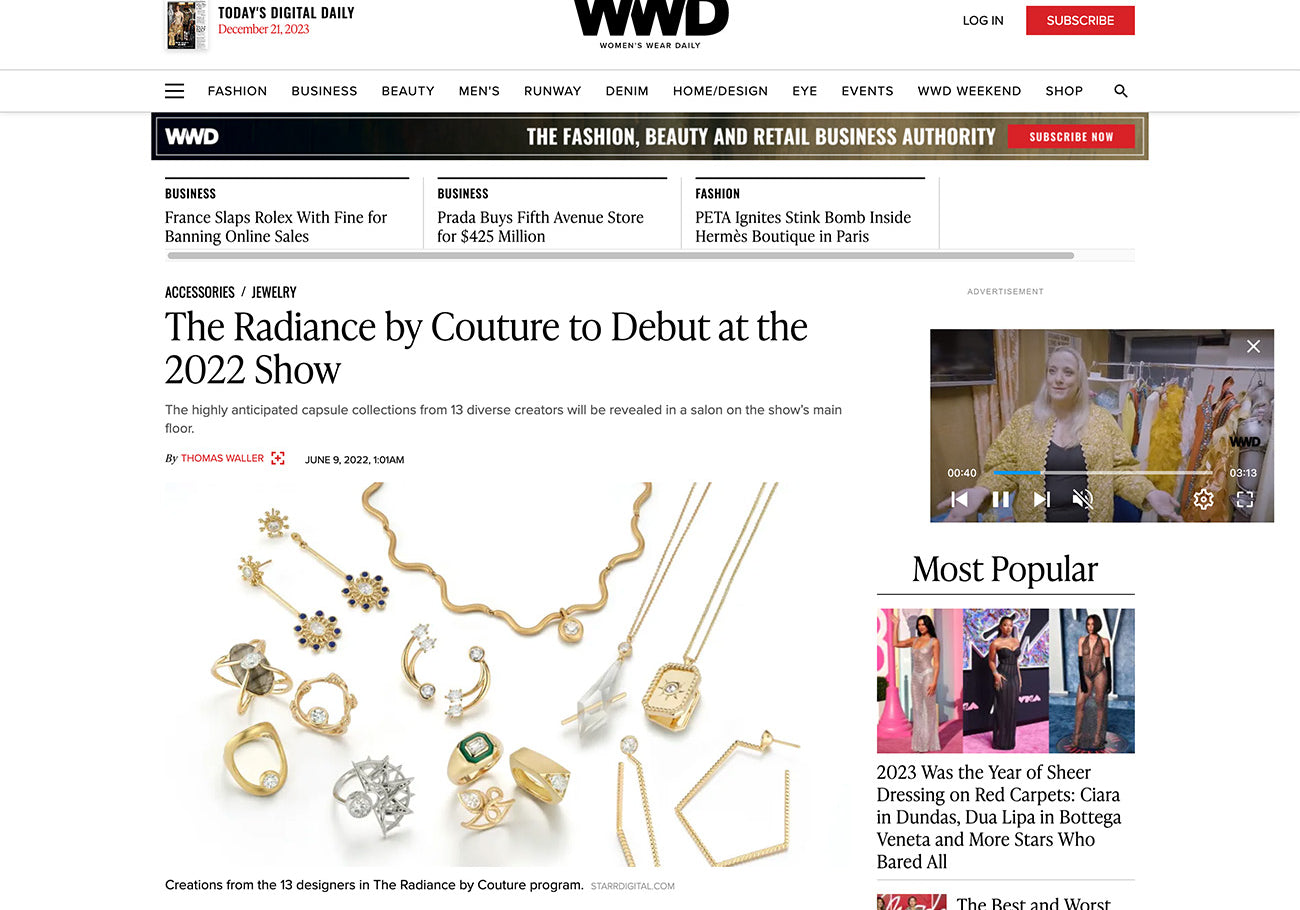Click the Subscribe button
Image resolution: width=1300 pixels, height=910 pixels.
(x=1080, y=20)
